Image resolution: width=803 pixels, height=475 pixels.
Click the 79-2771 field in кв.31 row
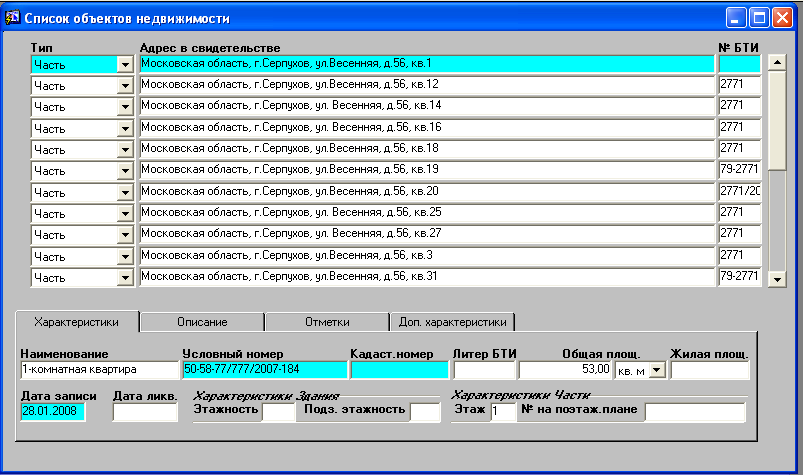[x=739, y=277]
